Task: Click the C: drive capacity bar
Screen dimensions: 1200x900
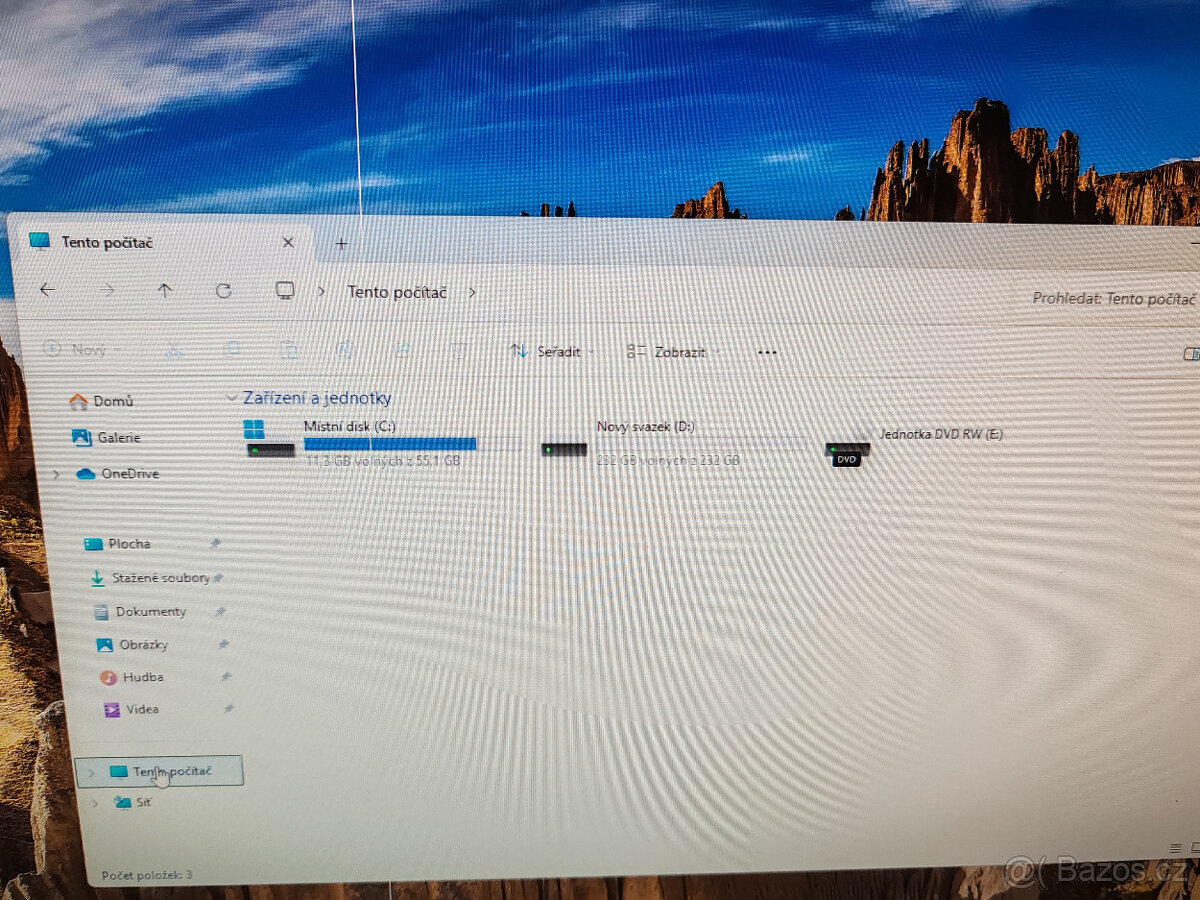Action: click(390, 443)
